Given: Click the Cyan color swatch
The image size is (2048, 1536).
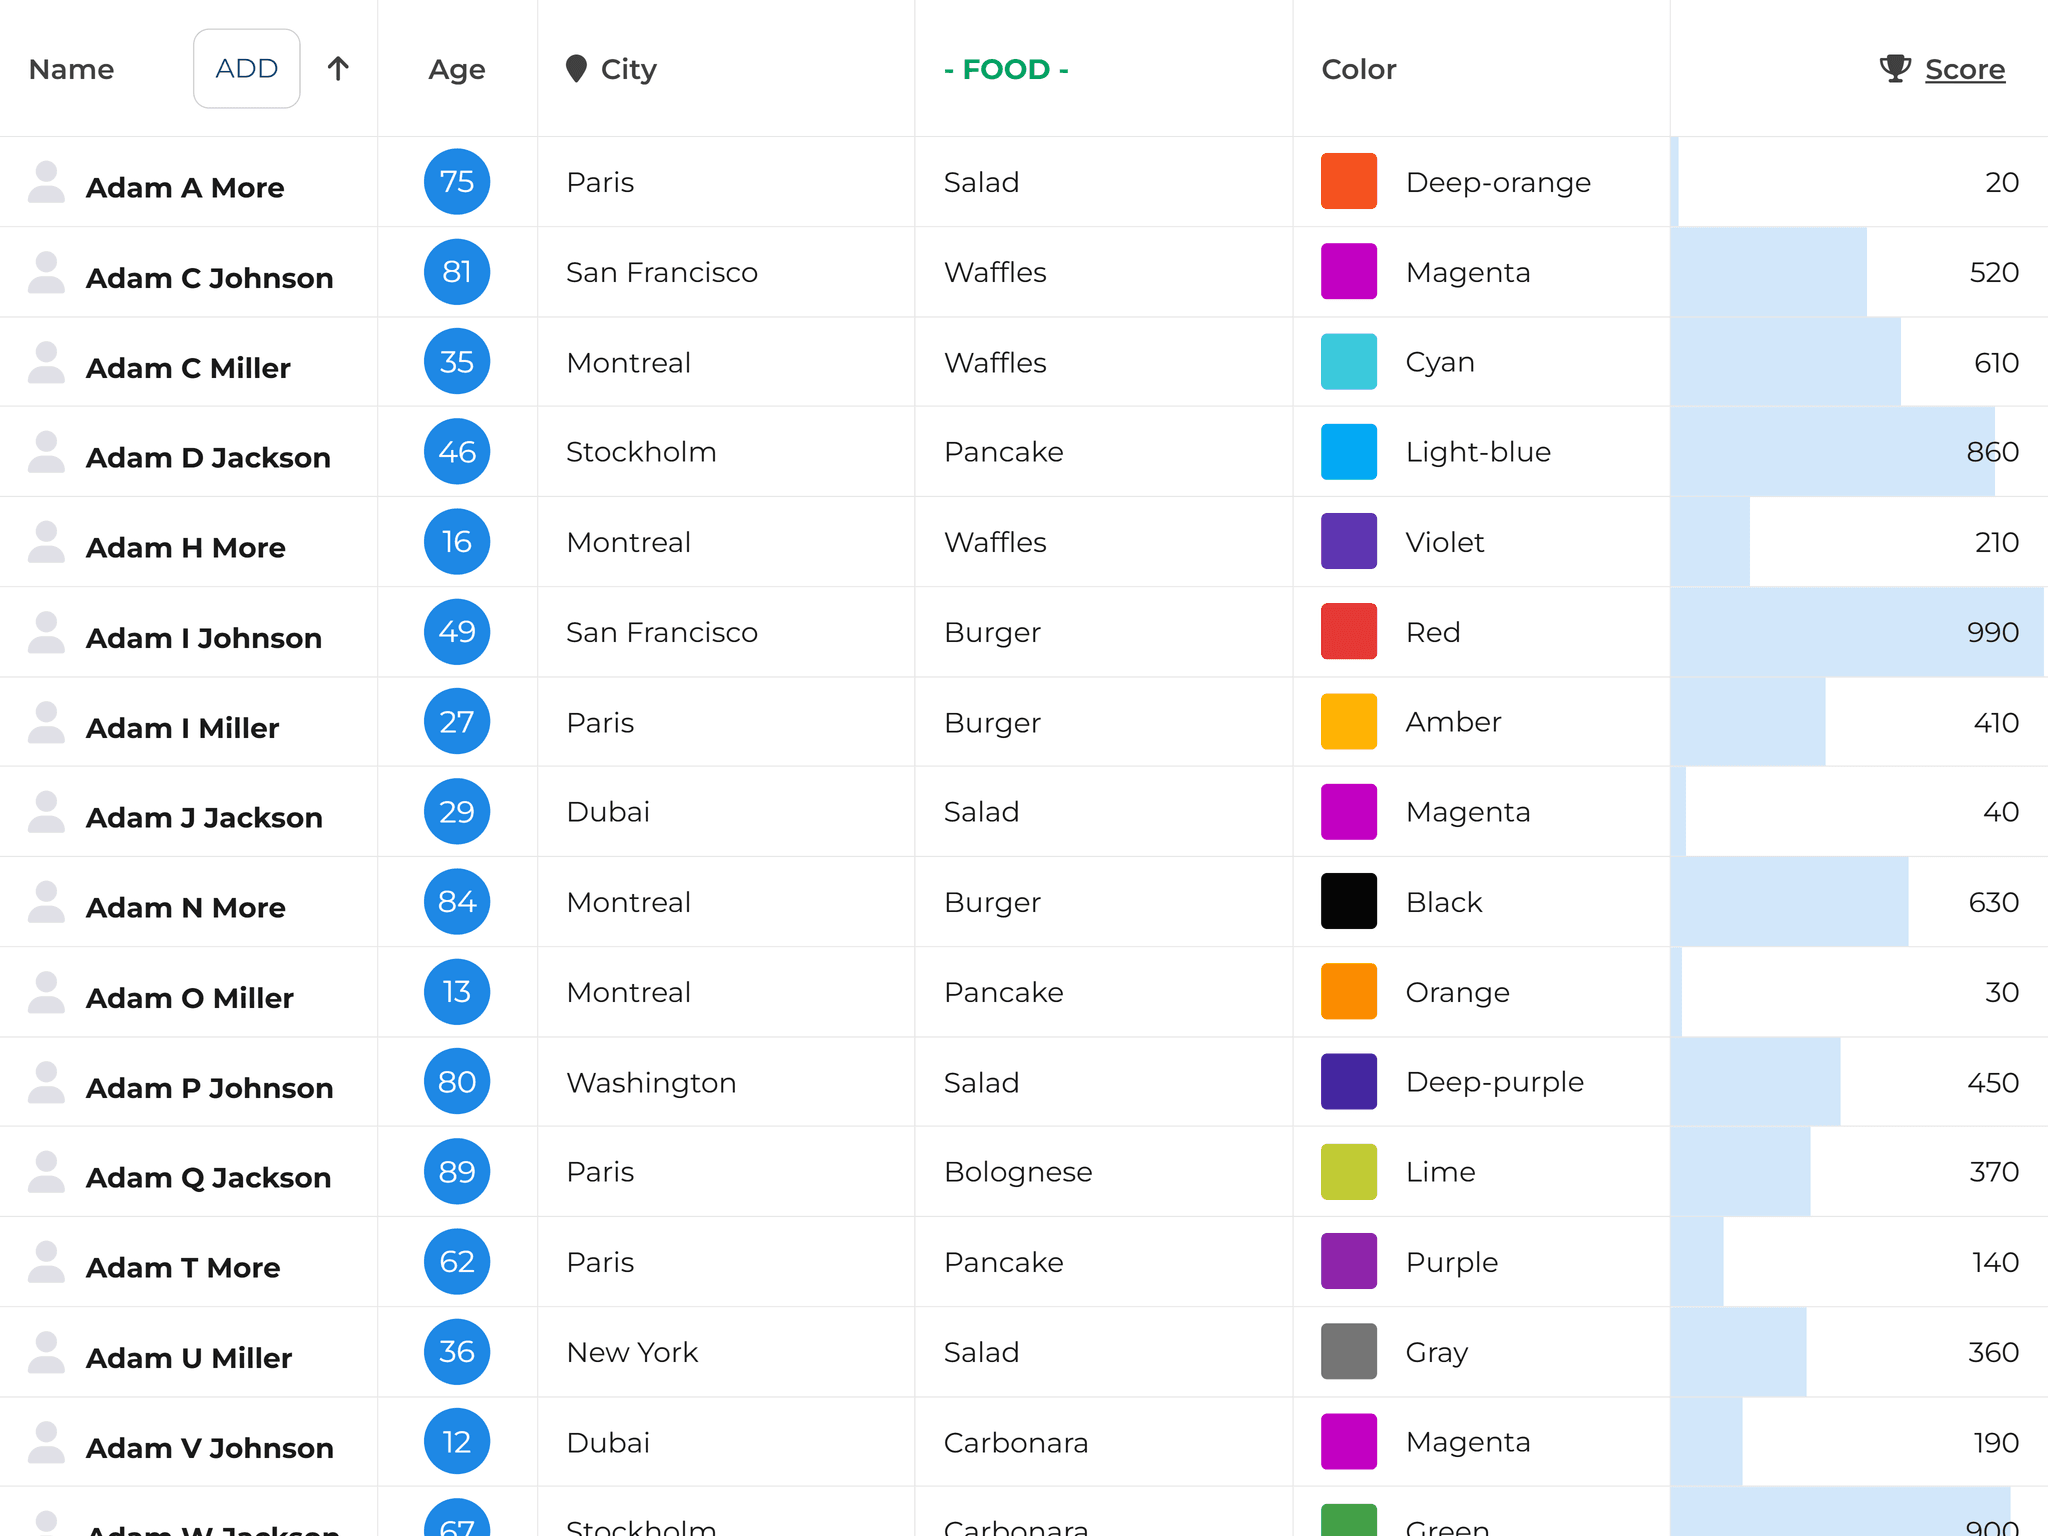Looking at the screenshot, I should [x=1348, y=362].
